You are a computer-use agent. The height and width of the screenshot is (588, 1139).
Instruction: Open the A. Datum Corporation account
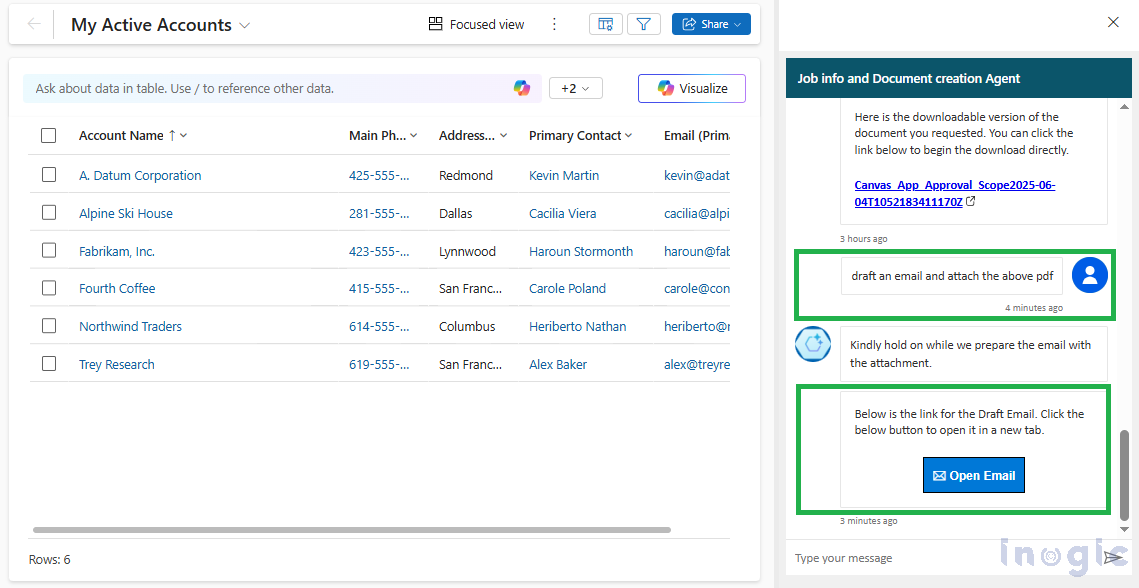[x=140, y=175]
